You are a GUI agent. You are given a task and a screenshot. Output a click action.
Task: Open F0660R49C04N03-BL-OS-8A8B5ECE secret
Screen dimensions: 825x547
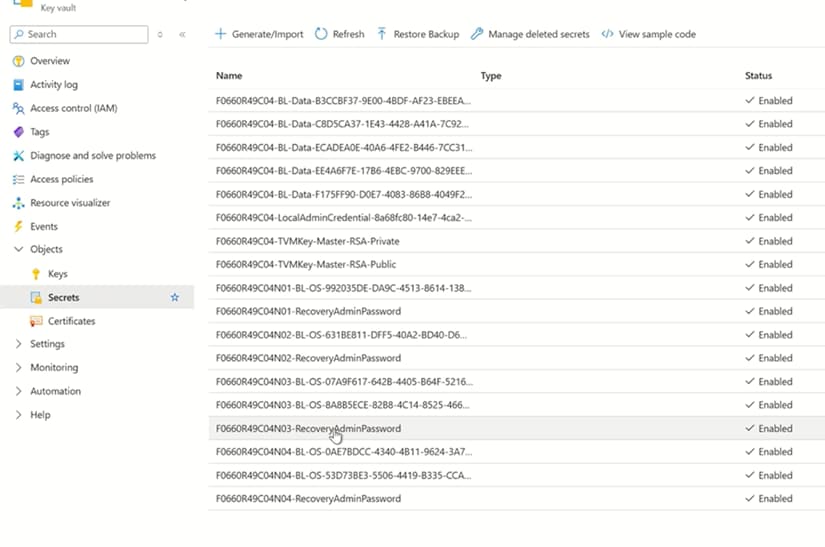[343, 405]
